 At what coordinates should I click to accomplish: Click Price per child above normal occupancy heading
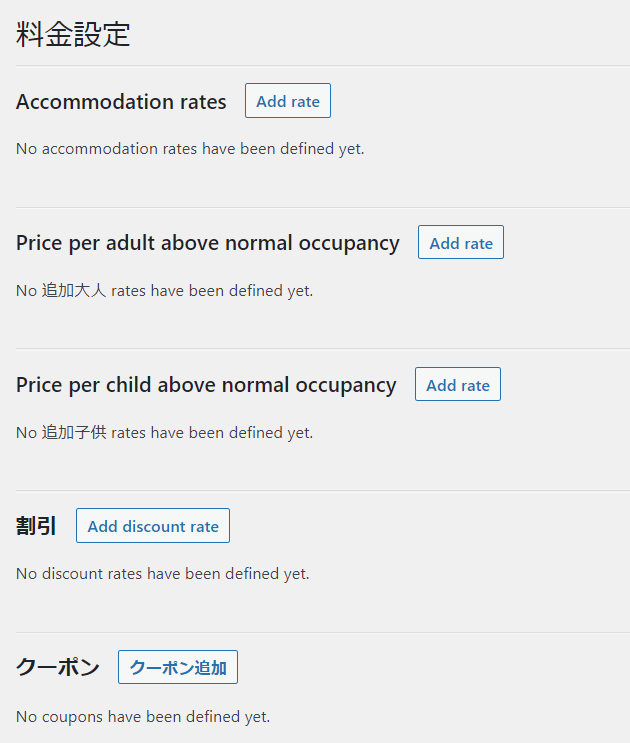(x=206, y=385)
